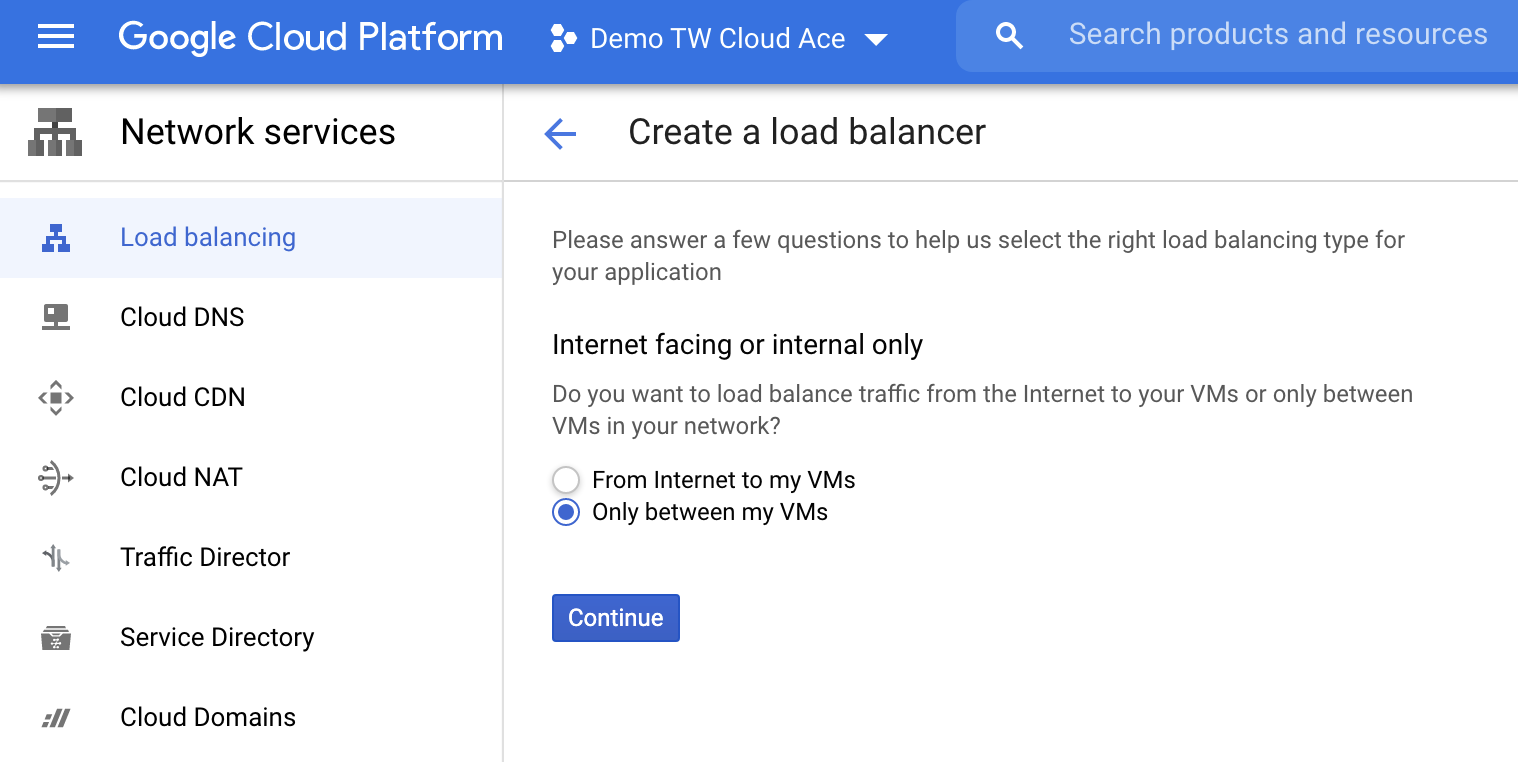1518x762 pixels.
Task: Click the Network services header icon
Action: 55,131
